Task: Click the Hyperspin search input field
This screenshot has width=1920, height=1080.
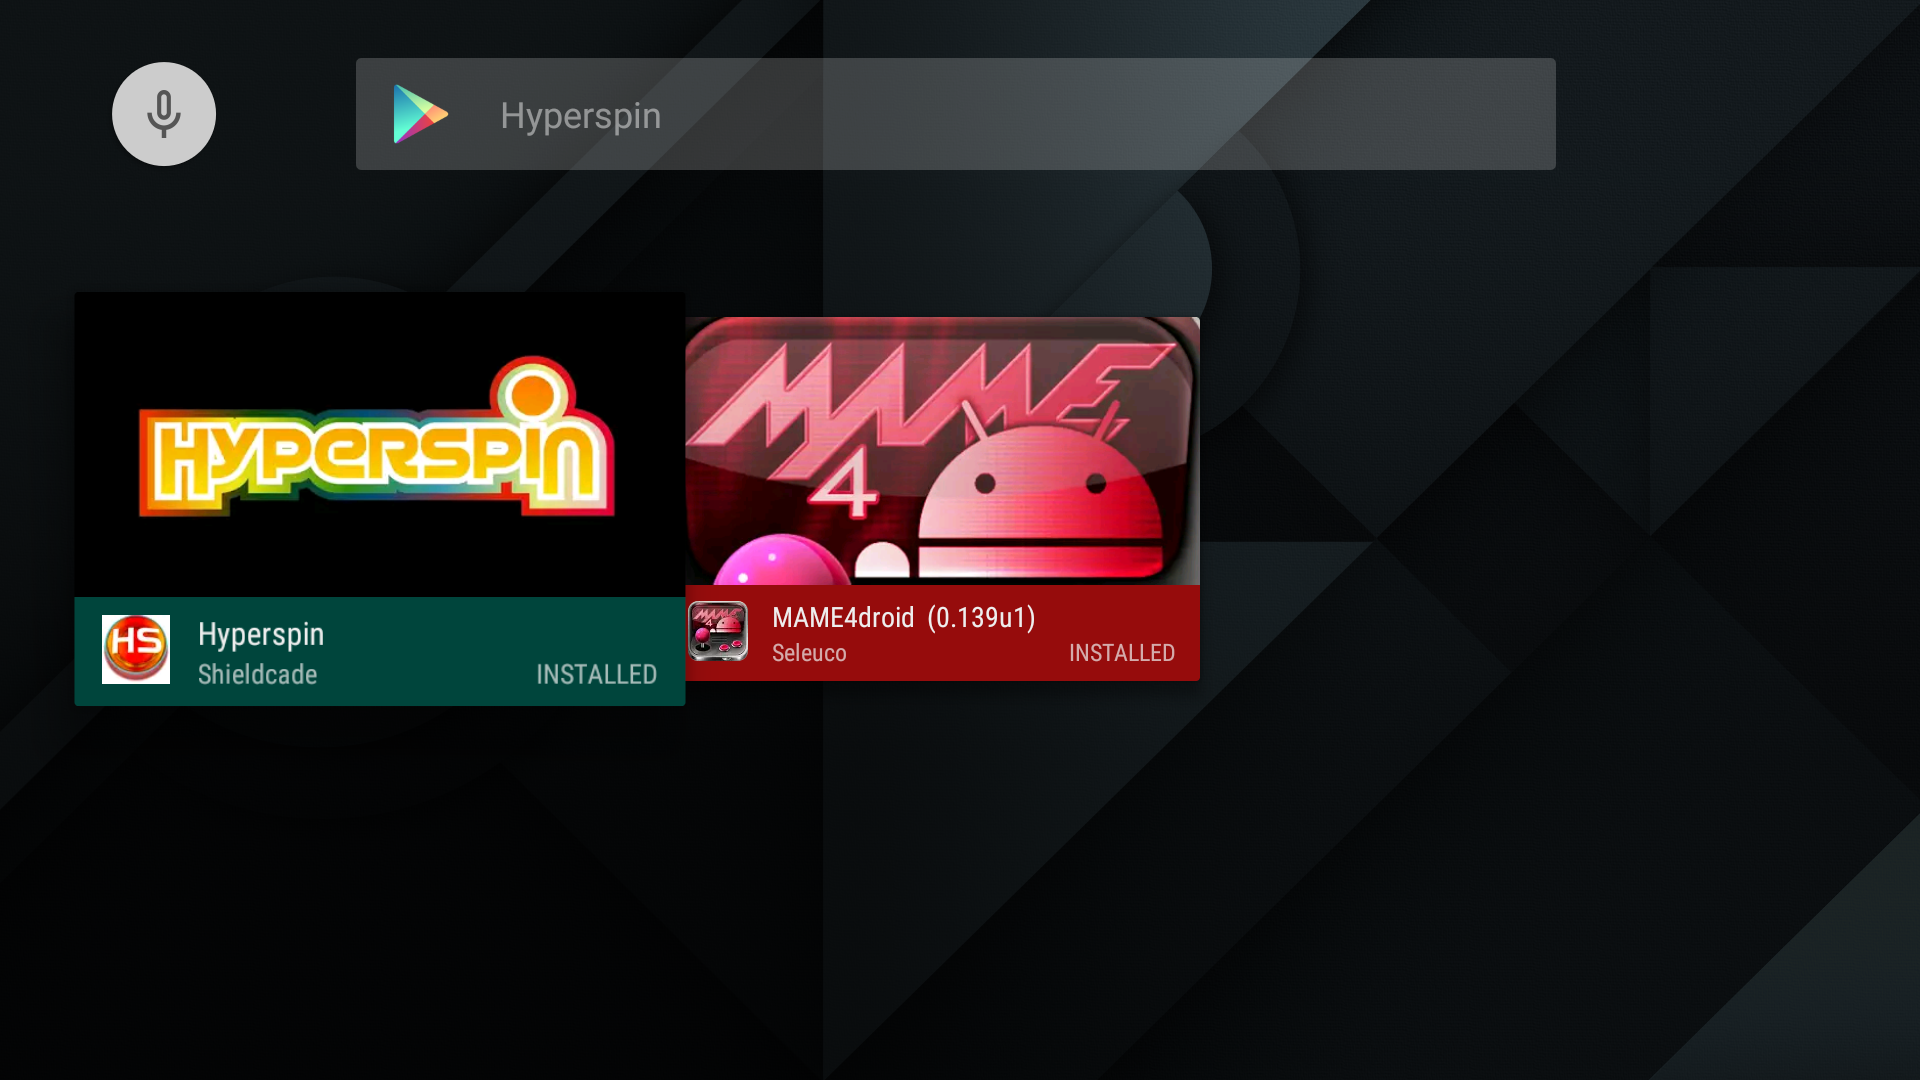Action: point(956,114)
